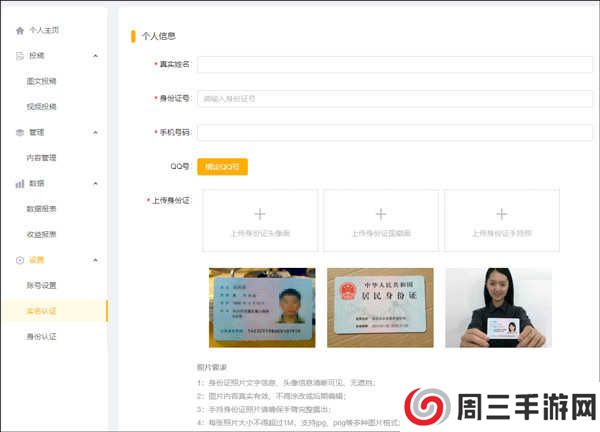The height and width of the screenshot is (432, 600).
Task: Click plus icon to upload ID emblem side
Action: point(381,214)
